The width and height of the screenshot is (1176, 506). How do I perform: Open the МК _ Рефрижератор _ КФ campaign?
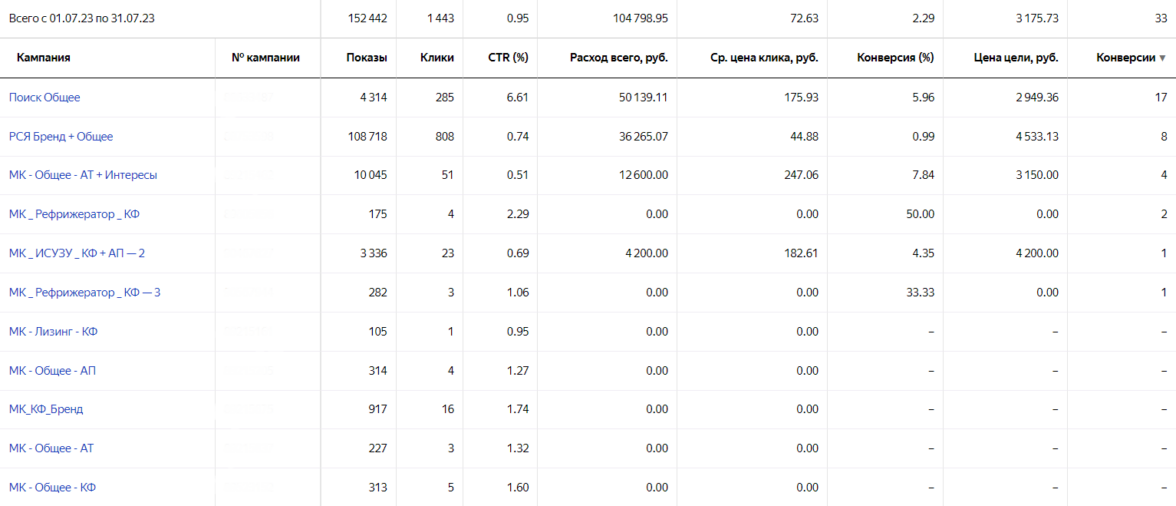pyautogui.click(x=74, y=214)
